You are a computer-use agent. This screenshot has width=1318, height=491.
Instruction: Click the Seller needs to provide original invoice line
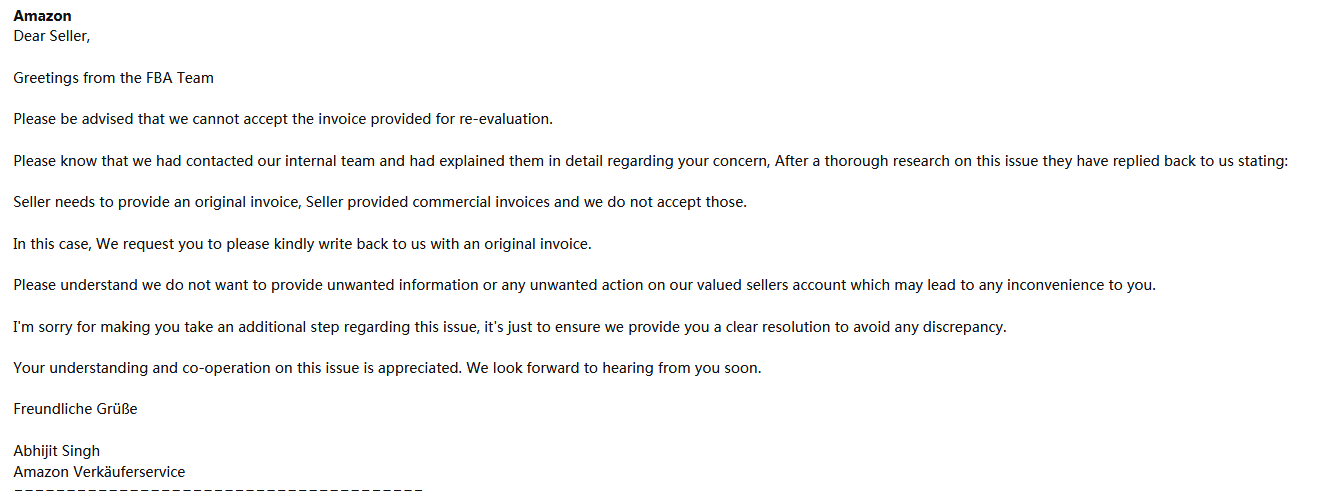coord(380,202)
